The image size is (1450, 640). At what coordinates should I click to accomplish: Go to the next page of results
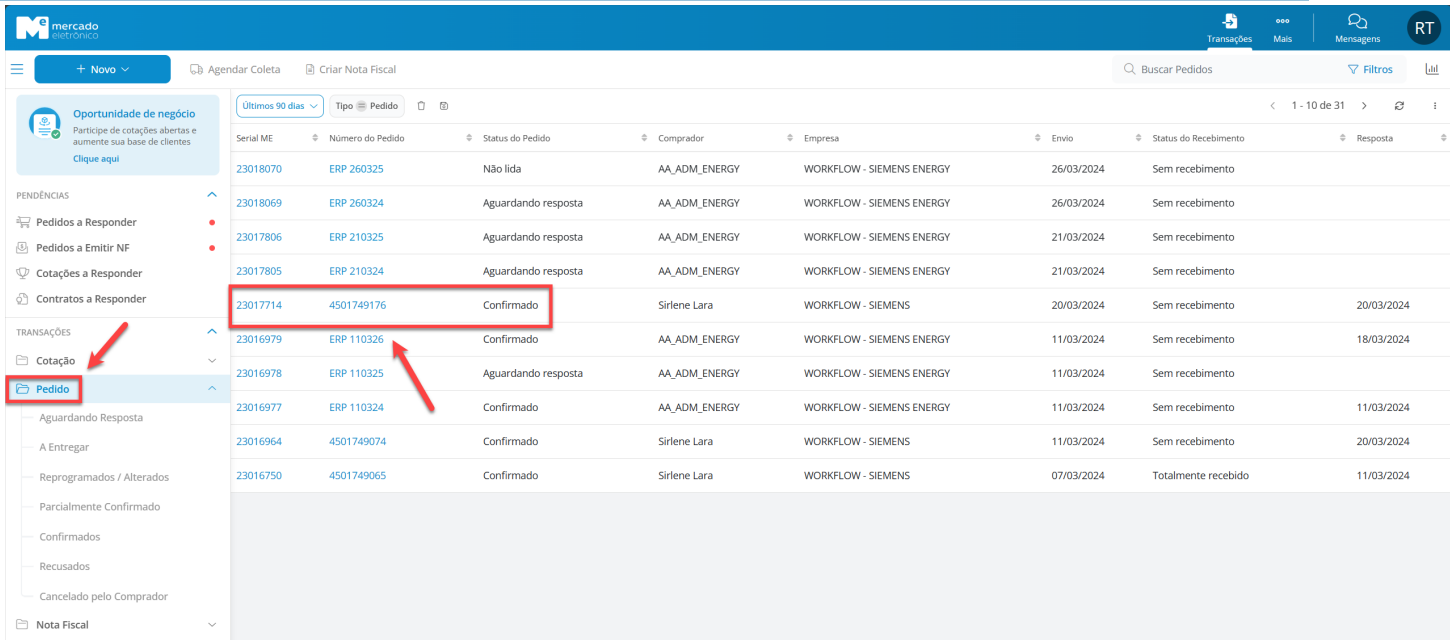(x=1364, y=106)
